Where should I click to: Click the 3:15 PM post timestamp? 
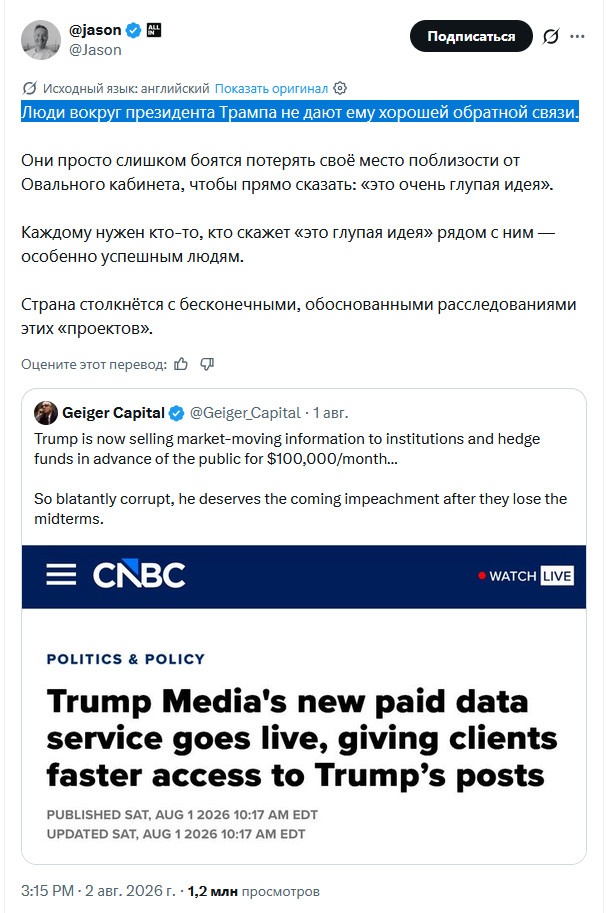tap(48, 891)
